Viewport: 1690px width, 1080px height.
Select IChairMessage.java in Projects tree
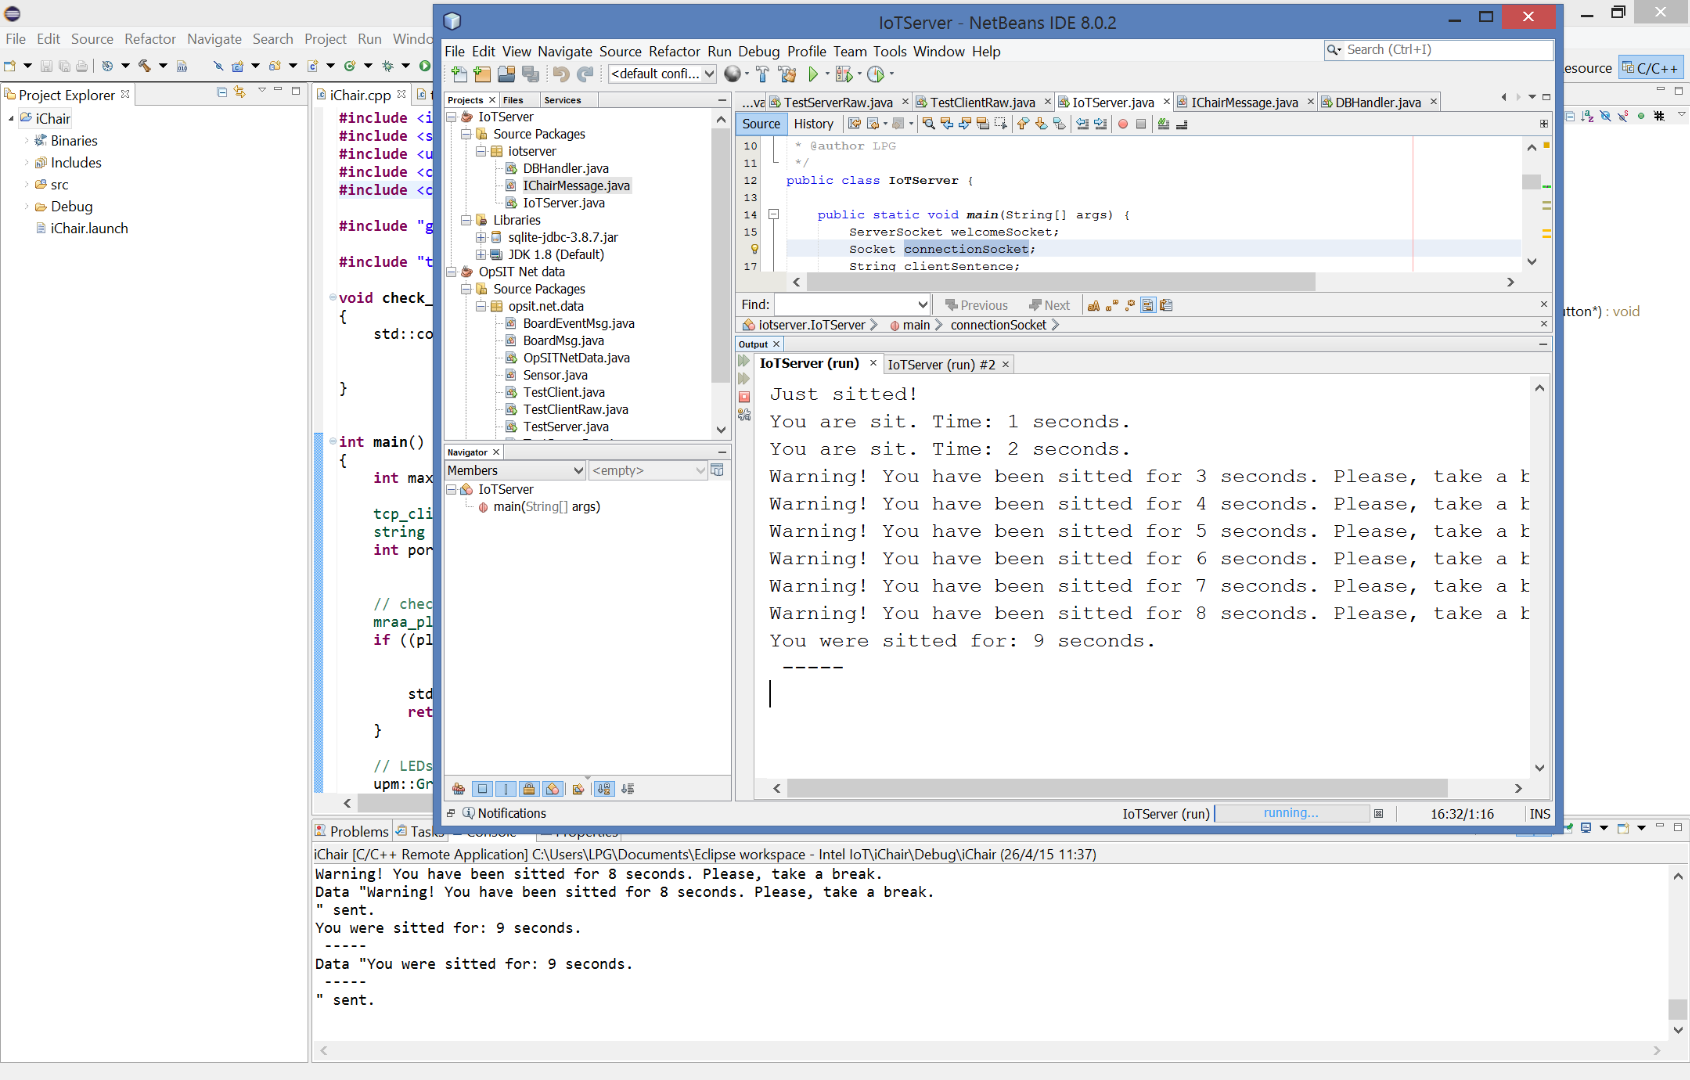coord(576,185)
